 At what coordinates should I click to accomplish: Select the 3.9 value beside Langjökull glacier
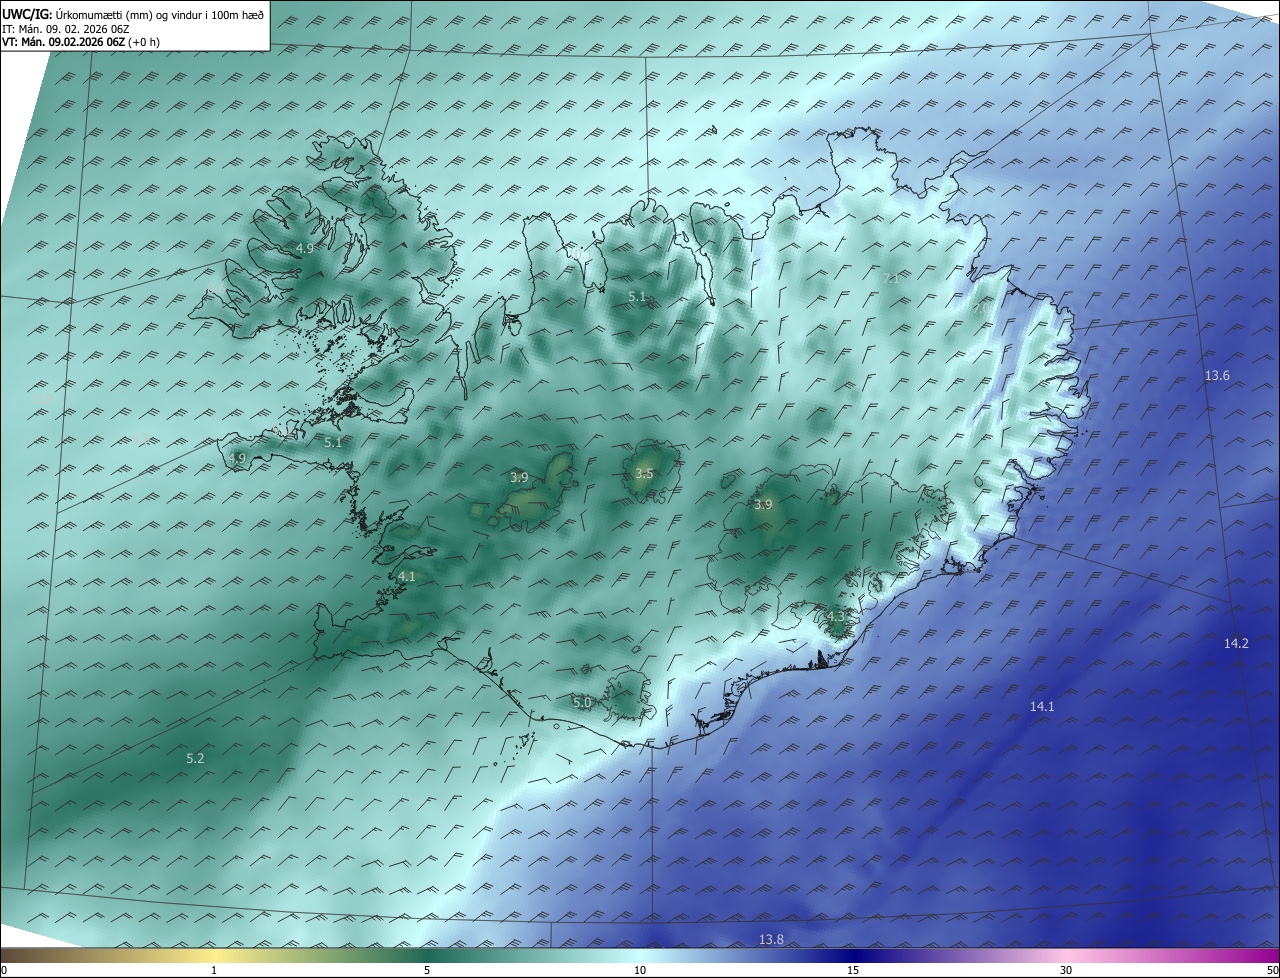519,478
